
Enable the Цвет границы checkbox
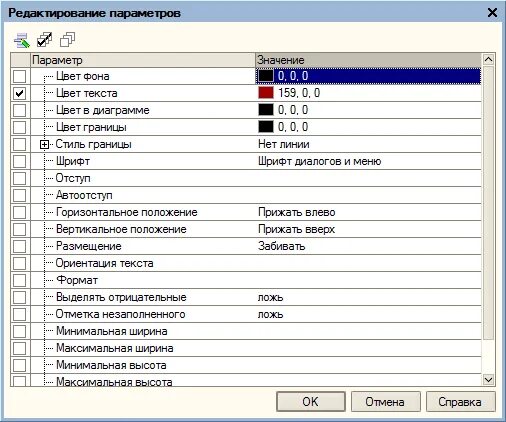pos(19,127)
